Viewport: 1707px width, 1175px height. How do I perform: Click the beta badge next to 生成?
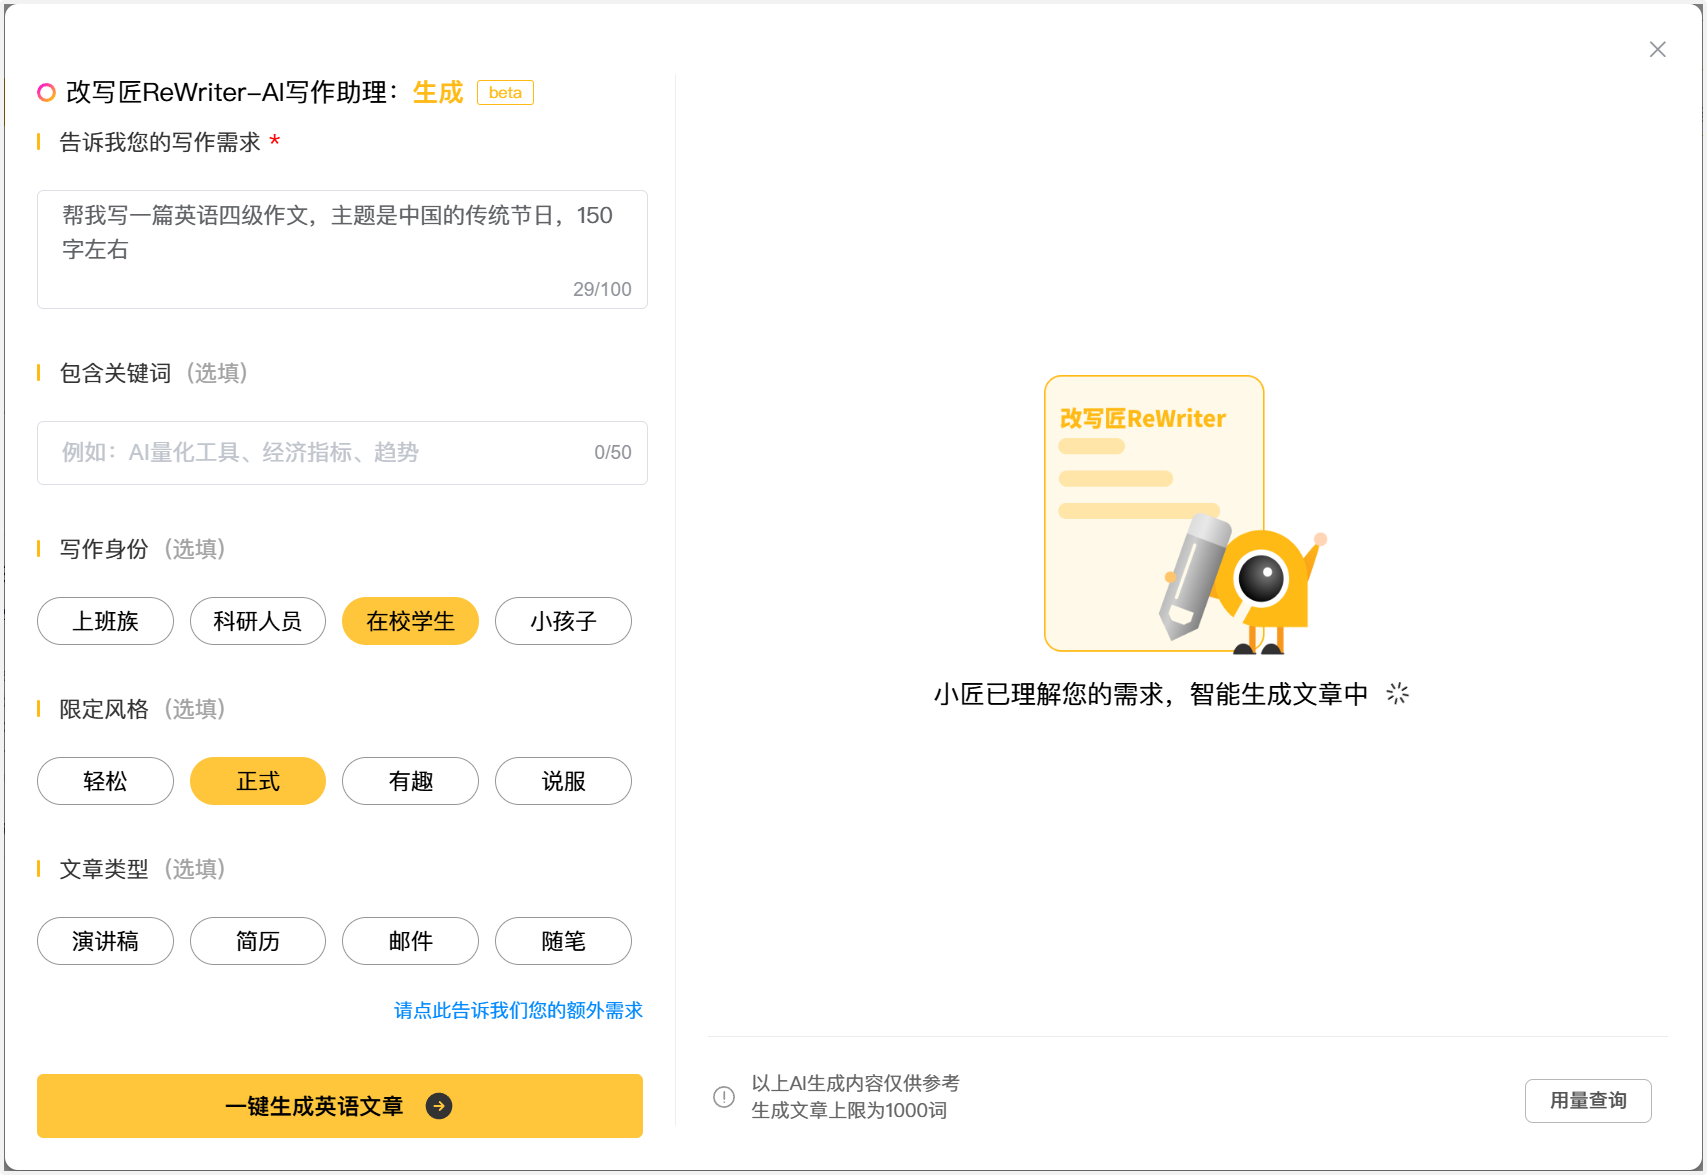pos(505,93)
